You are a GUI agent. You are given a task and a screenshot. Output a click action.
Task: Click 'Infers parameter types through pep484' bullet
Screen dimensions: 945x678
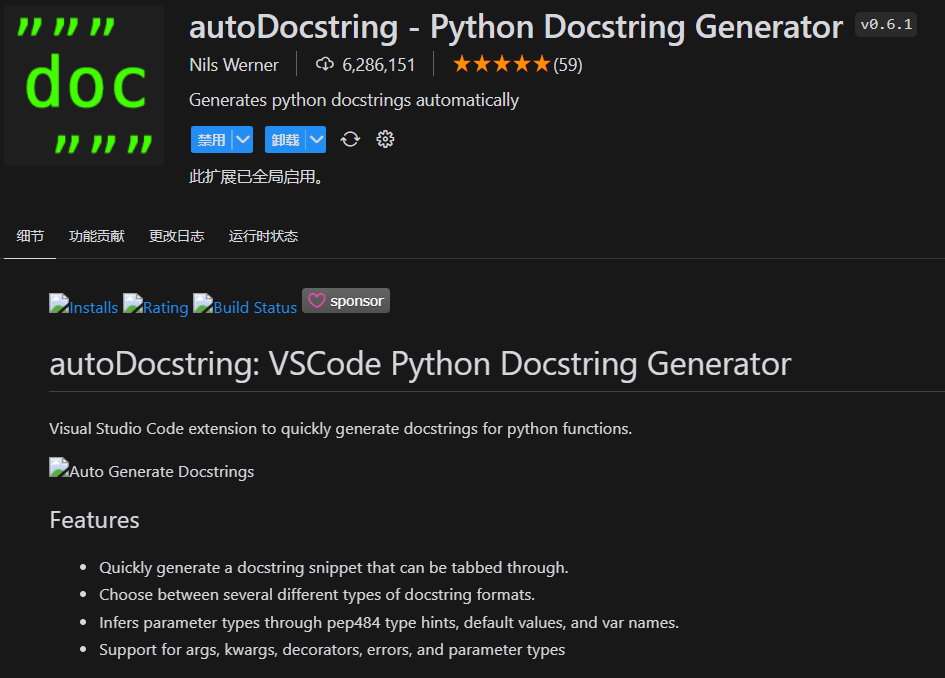point(389,623)
